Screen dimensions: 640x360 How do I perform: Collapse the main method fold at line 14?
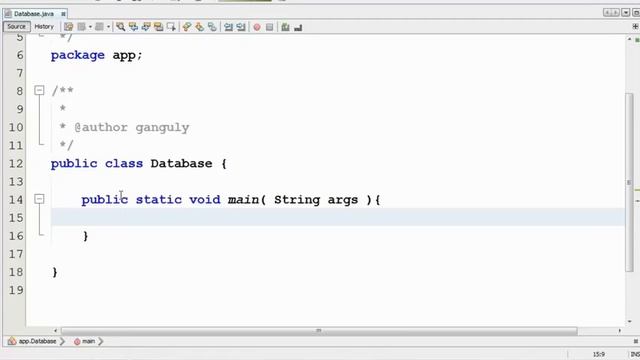click(39, 199)
